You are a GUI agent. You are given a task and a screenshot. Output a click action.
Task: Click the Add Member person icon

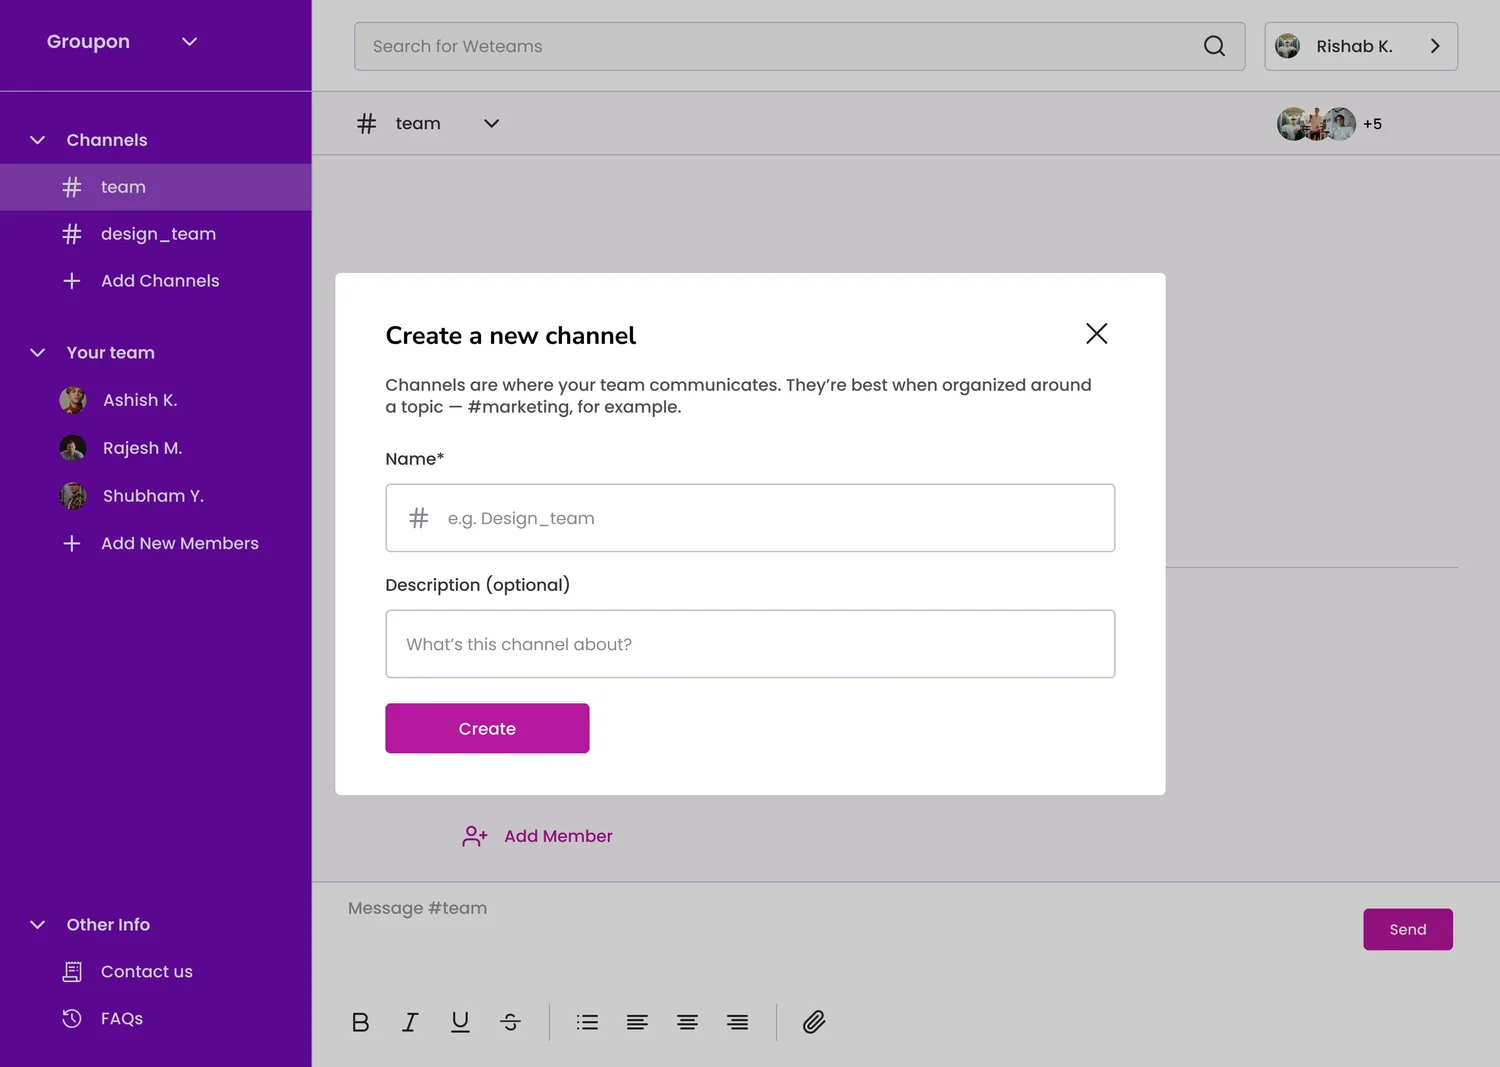(475, 836)
